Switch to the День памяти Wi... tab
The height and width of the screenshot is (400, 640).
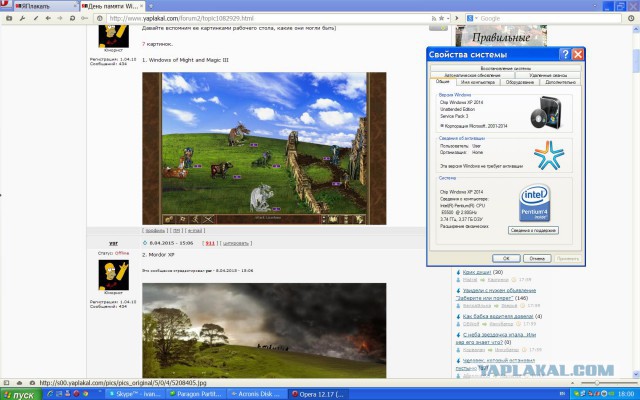click(113, 6)
